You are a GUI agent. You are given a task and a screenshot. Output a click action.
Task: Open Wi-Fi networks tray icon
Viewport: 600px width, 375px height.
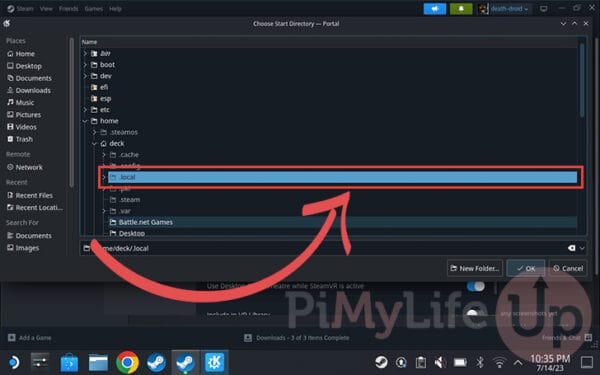pos(499,362)
